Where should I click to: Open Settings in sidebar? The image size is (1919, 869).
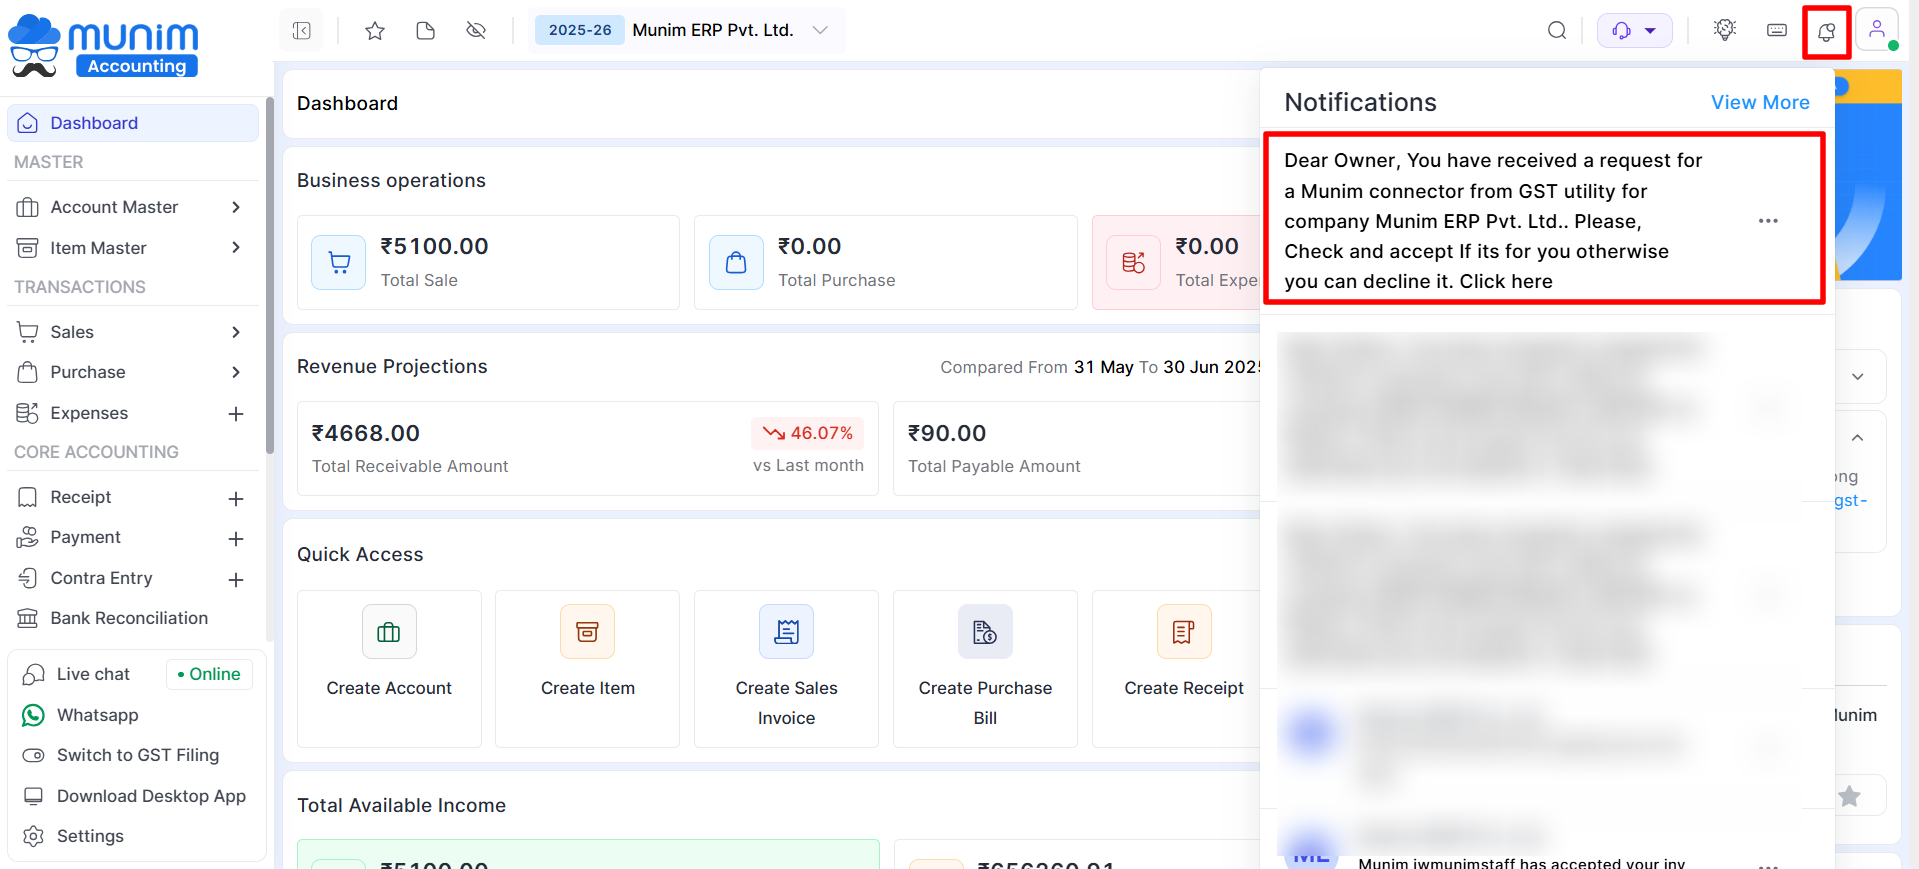(x=90, y=836)
